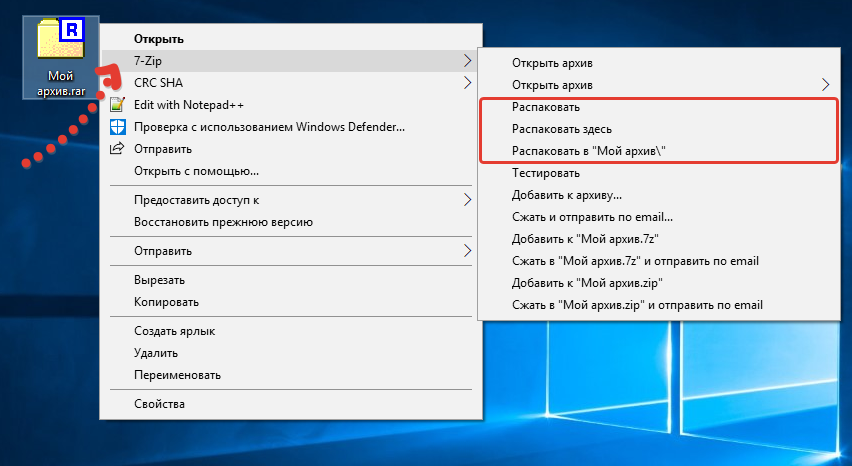852x466 pixels.
Task: Click the share icon beside Отправить
Action: [x=117, y=148]
